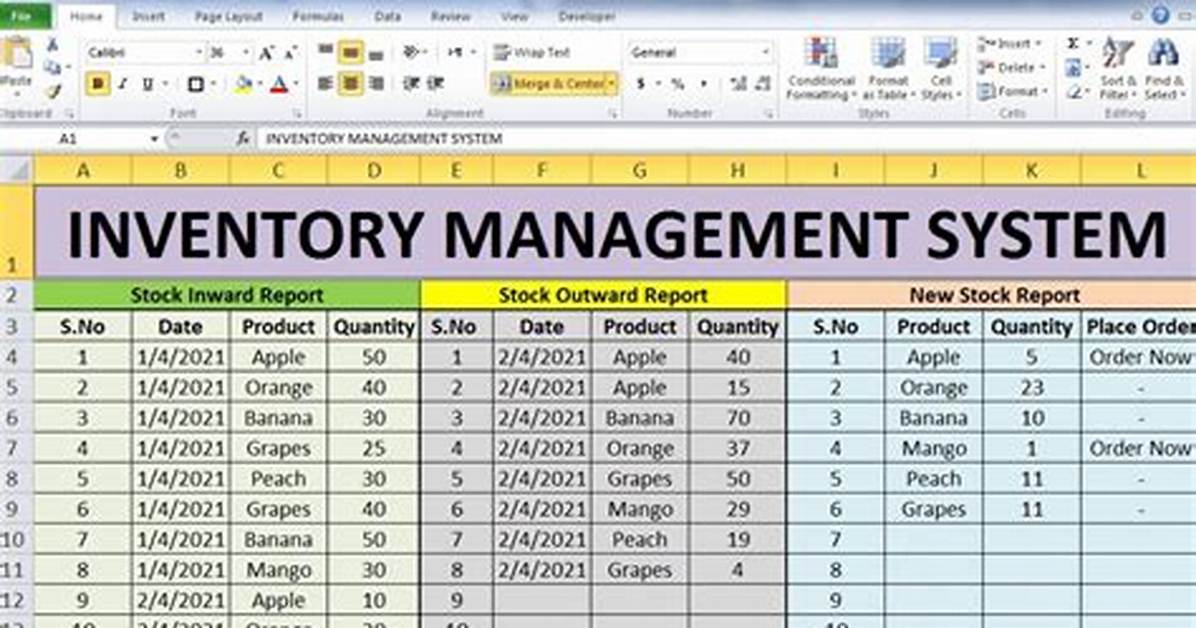Toggle Middle Align vertical alignment
Image resolution: width=1196 pixels, height=628 pixels.
(351, 52)
